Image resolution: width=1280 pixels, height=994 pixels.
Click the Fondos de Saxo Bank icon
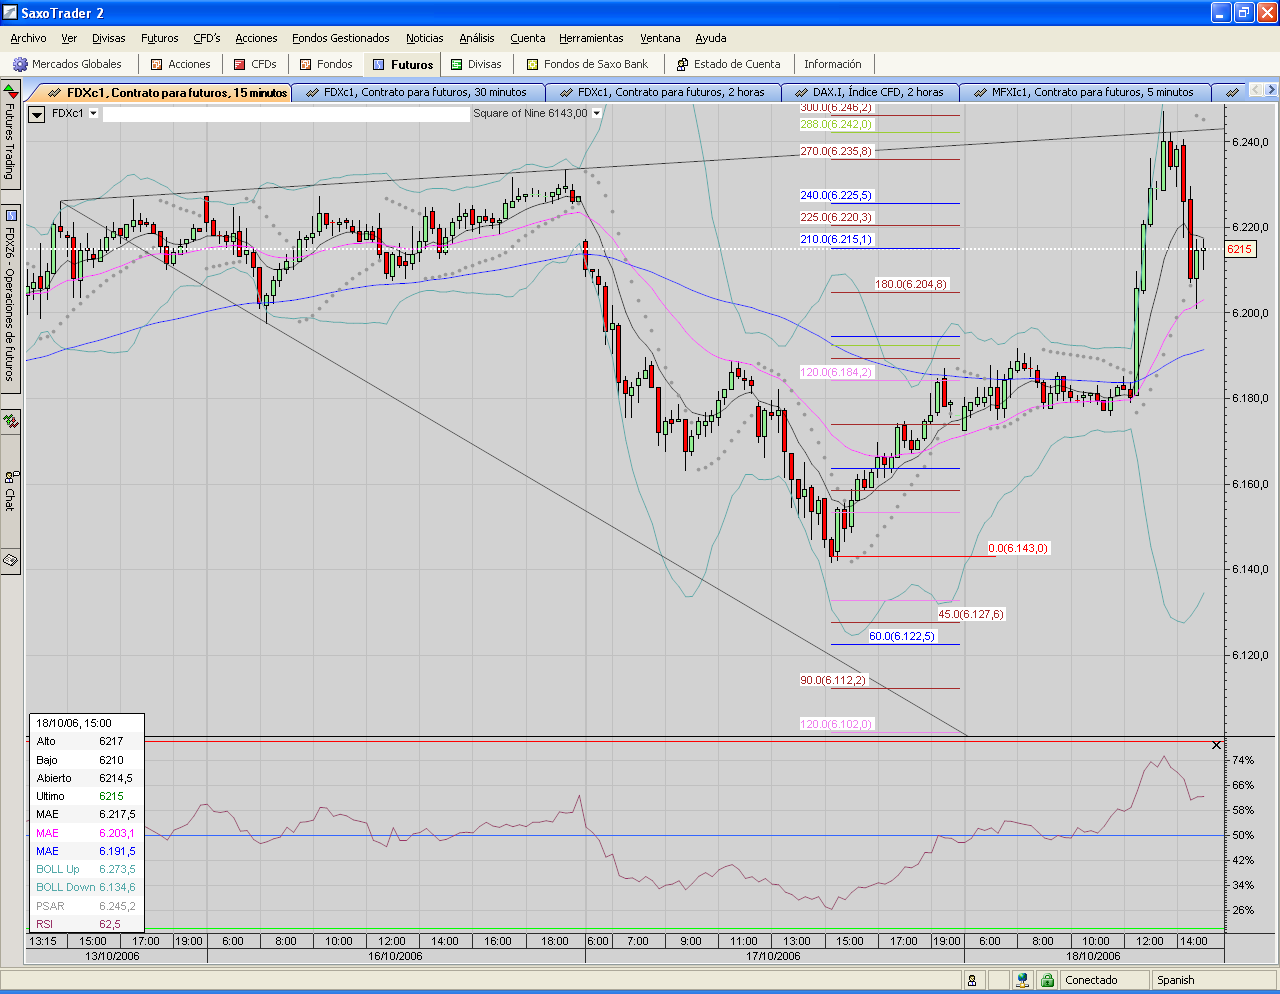click(x=533, y=64)
